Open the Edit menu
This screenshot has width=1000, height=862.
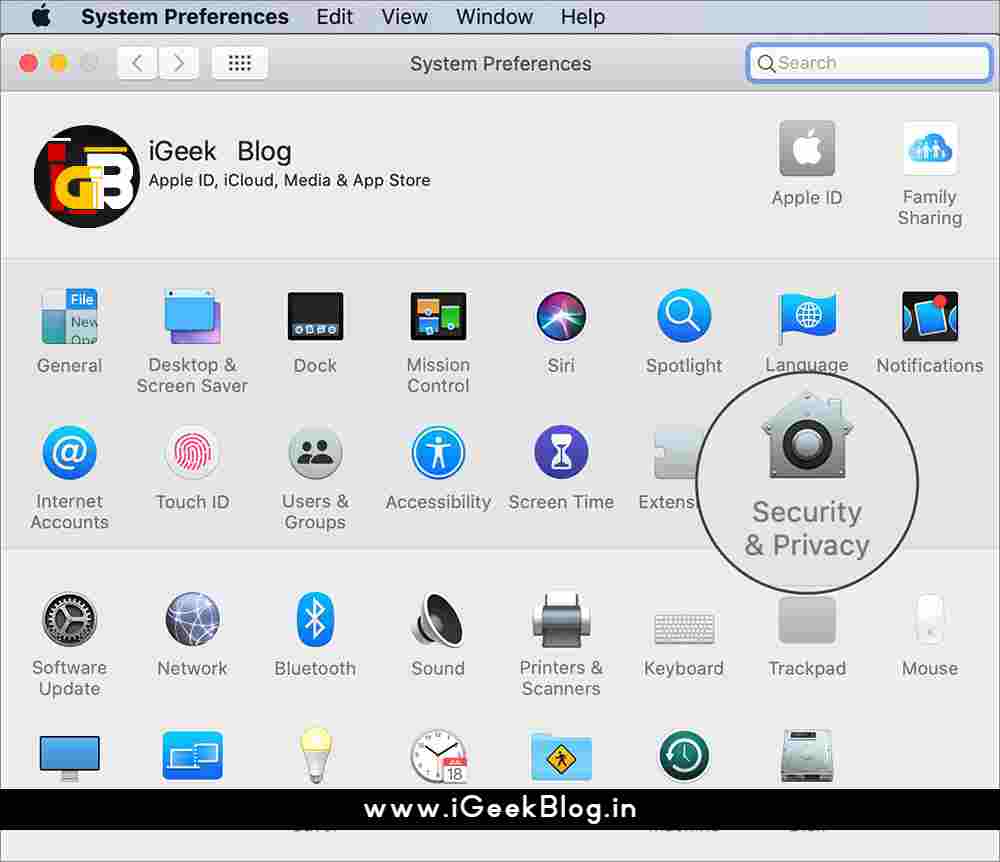point(334,17)
